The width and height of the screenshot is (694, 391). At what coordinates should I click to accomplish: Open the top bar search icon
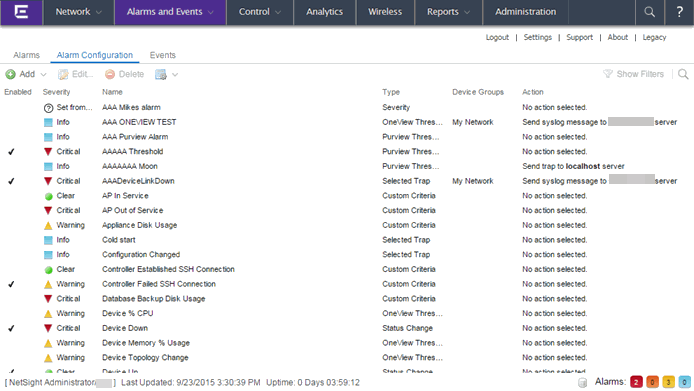point(649,12)
